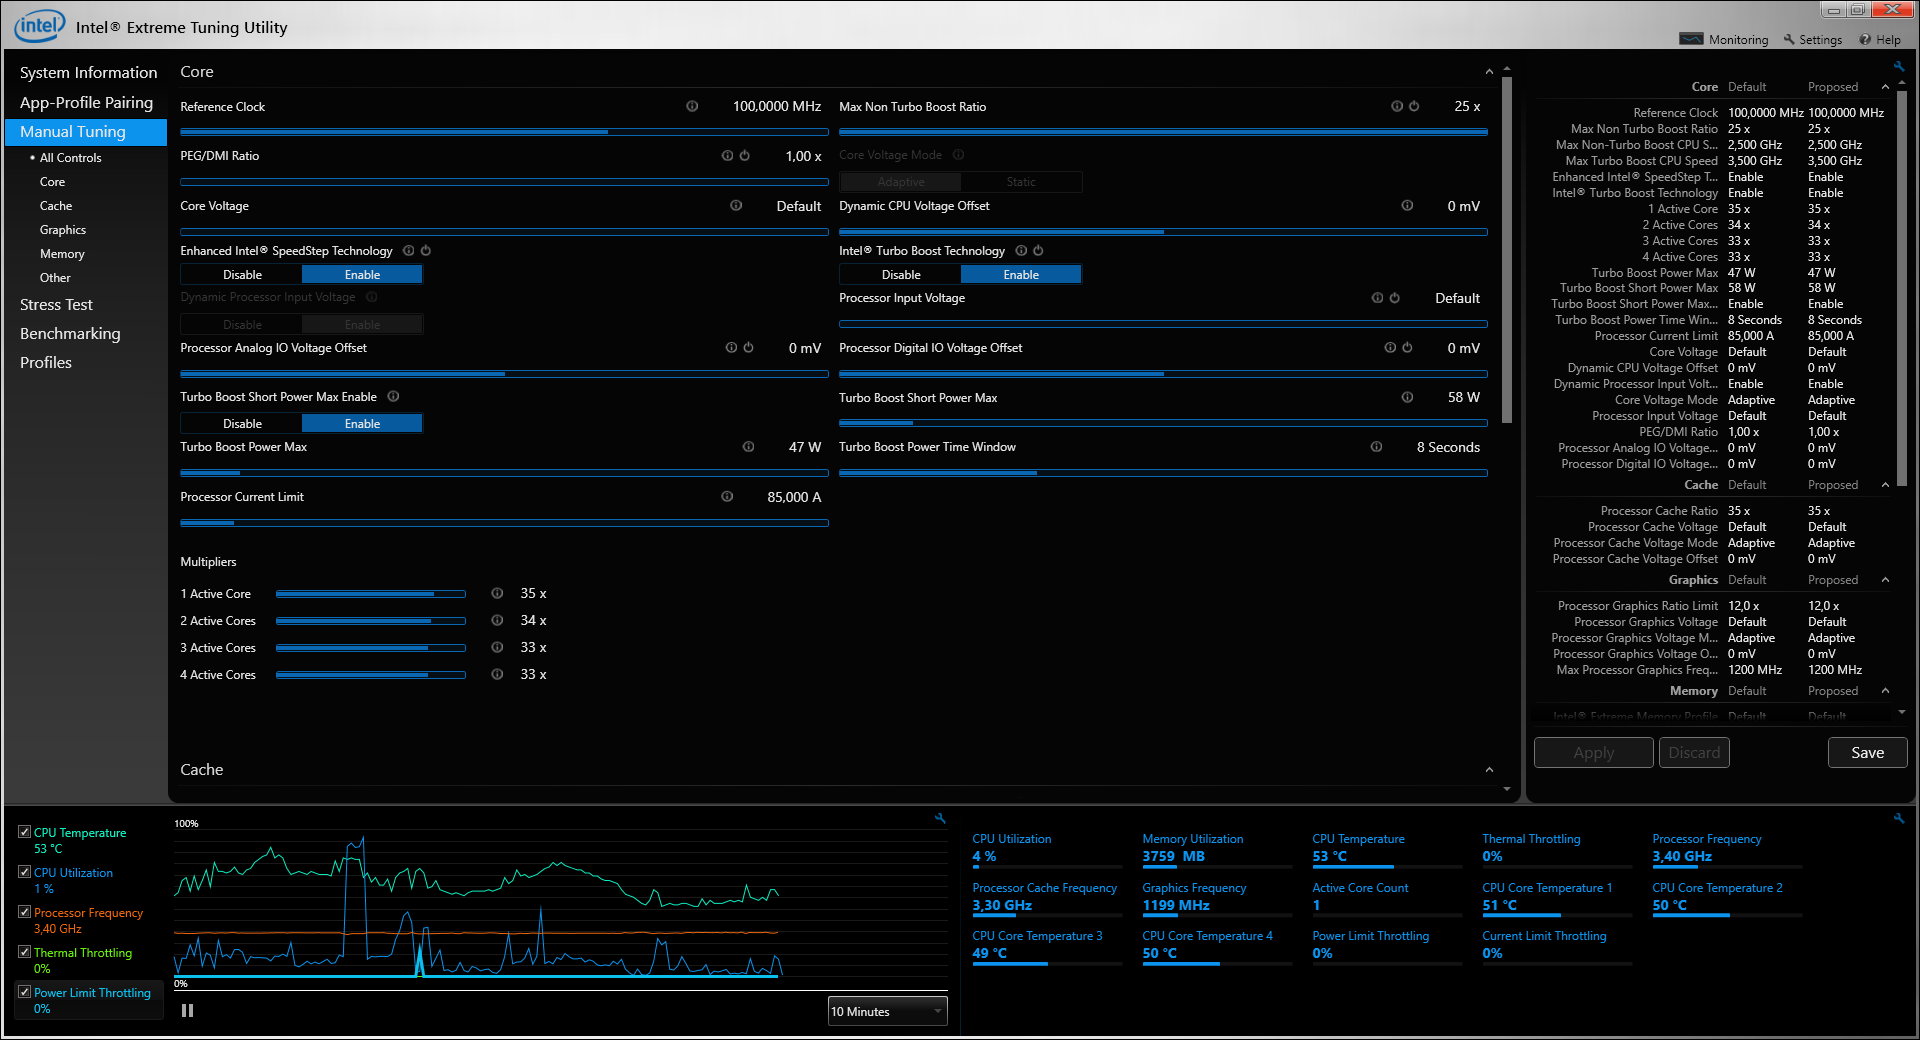Open App-Profile Pairing page
The height and width of the screenshot is (1040, 1920).
86,102
